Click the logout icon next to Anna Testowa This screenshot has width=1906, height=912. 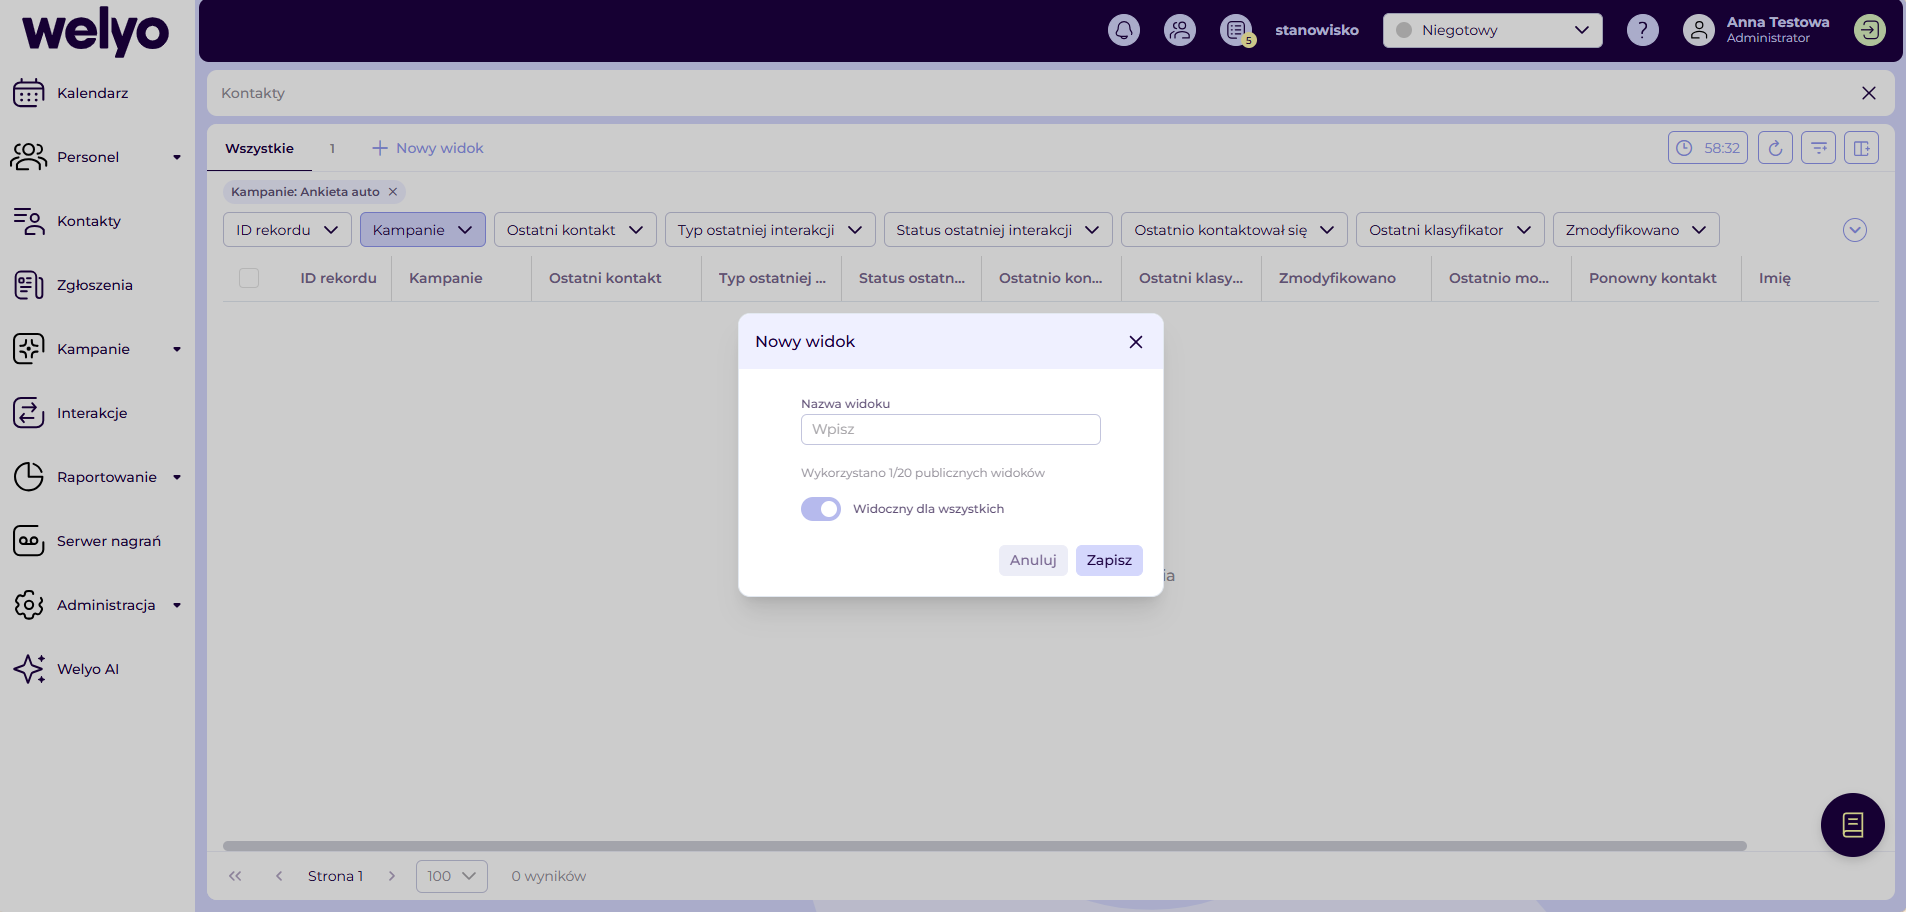(x=1870, y=30)
